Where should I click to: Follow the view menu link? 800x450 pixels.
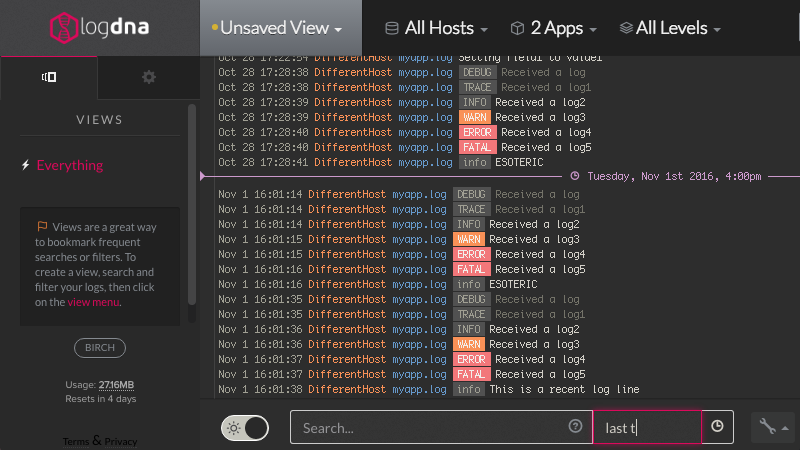(93, 302)
